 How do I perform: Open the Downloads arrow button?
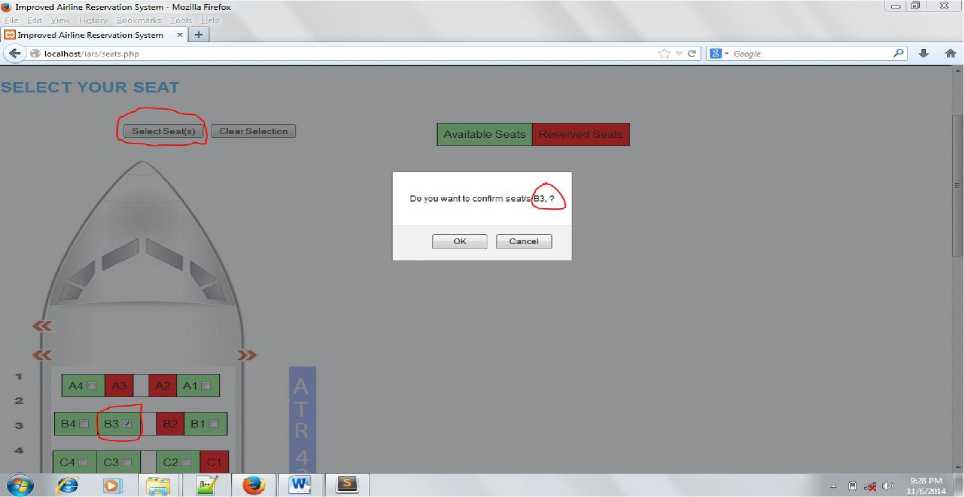click(923, 54)
